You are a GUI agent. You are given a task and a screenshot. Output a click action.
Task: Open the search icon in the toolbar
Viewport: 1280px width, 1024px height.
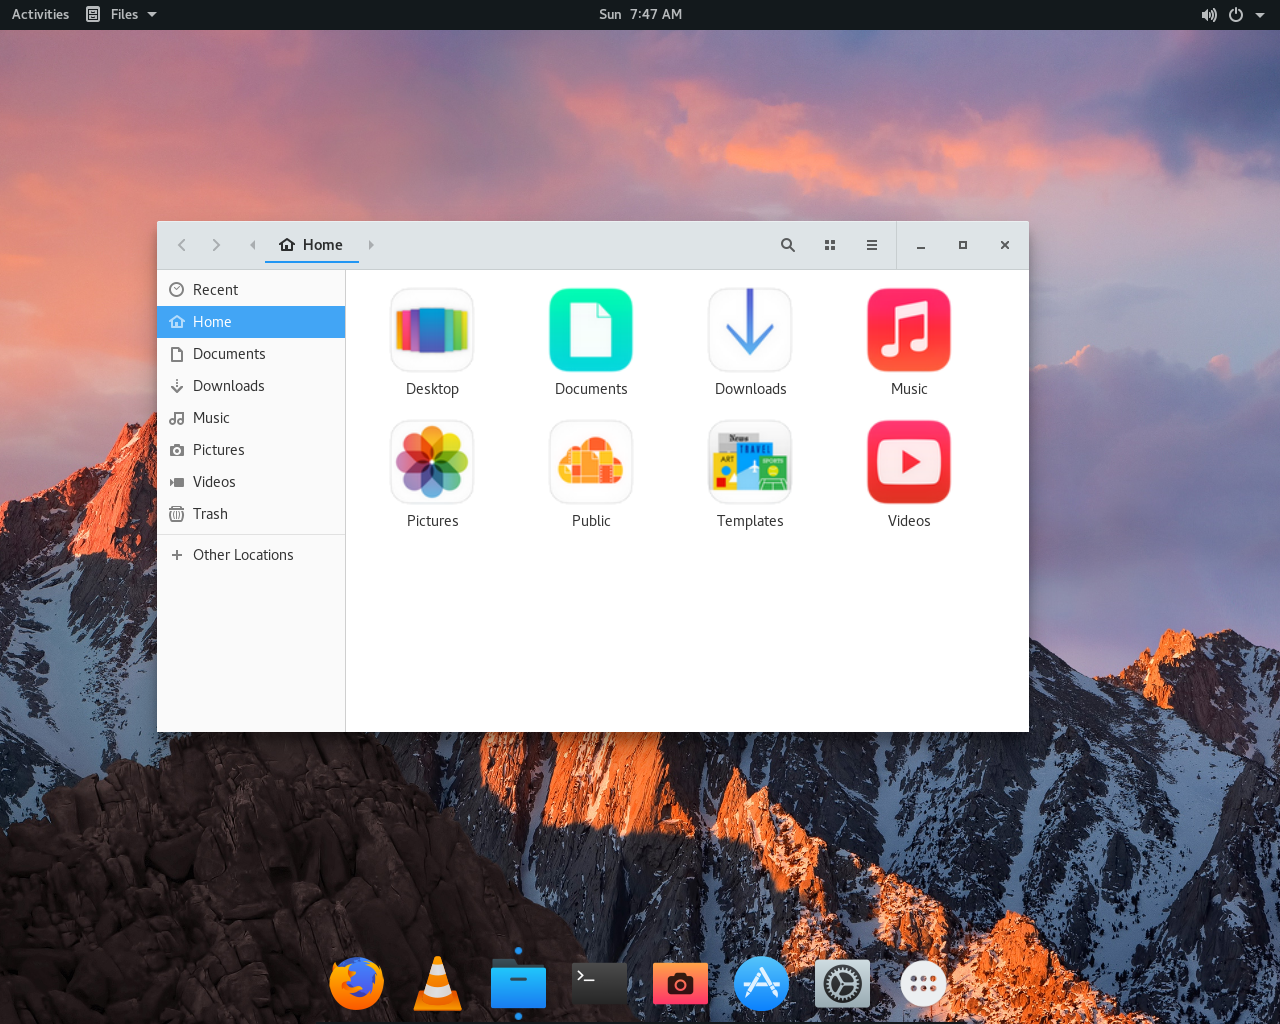tap(787, 245)
